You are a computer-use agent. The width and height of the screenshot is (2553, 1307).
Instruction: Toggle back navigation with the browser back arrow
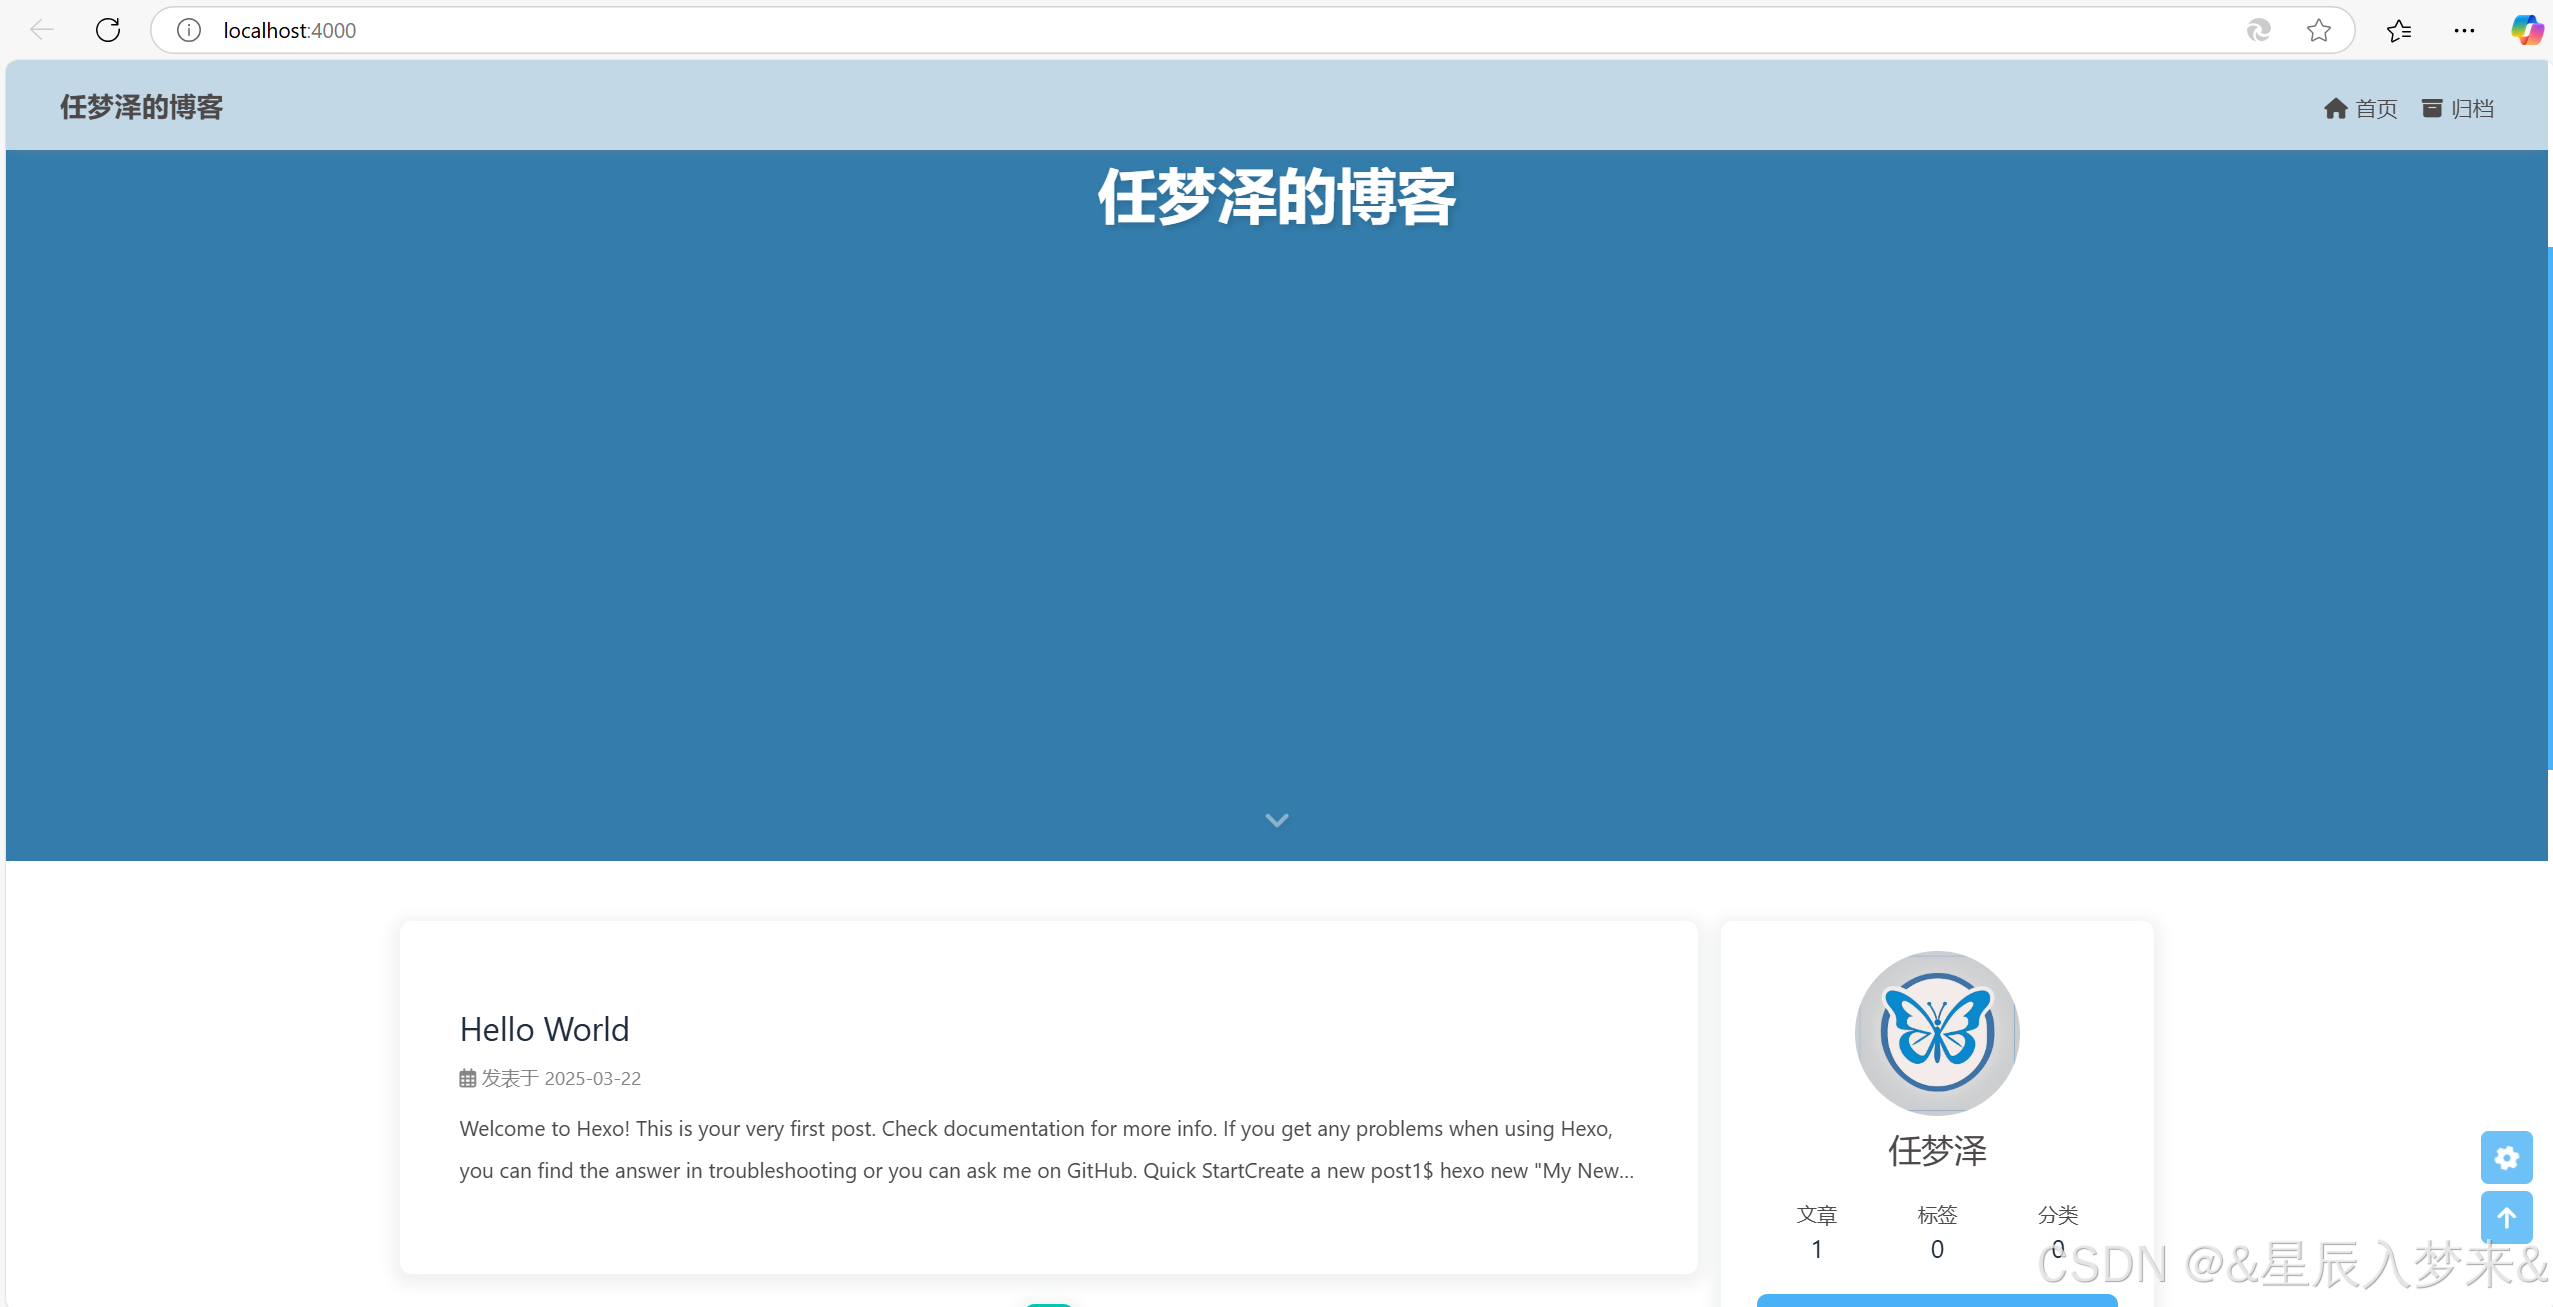(42, 29)
